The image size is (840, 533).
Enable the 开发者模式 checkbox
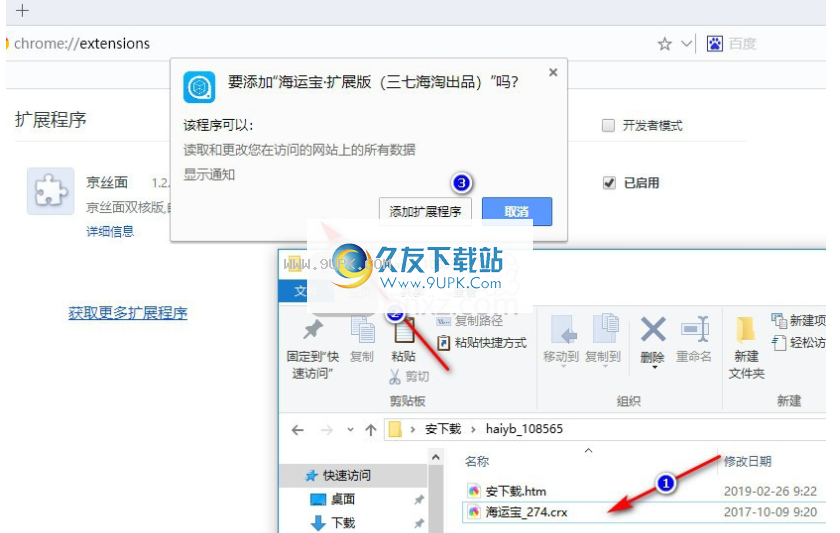608,125
